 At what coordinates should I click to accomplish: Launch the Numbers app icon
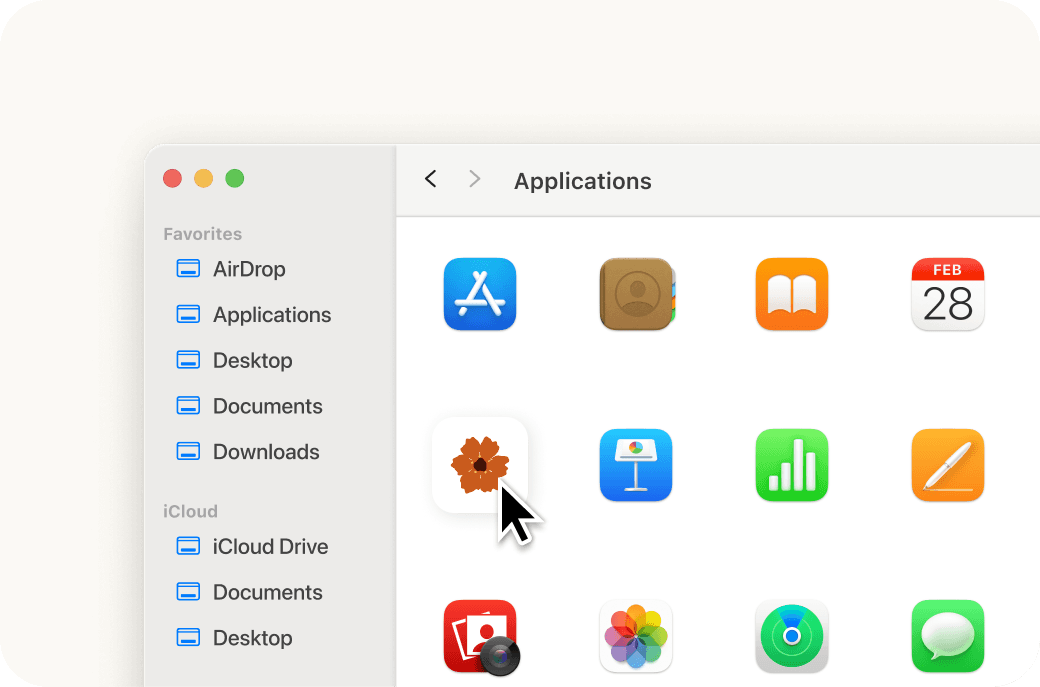pyautogui.click(x=792, y=465)
